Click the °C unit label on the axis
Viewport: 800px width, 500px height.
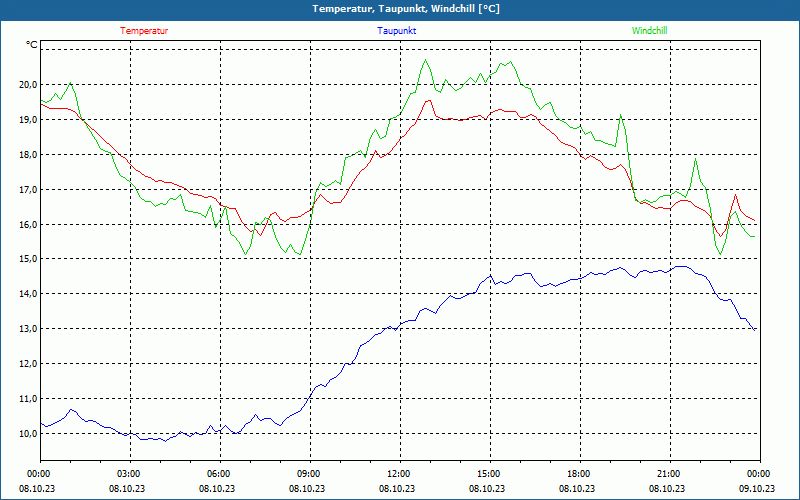(32, 45)
